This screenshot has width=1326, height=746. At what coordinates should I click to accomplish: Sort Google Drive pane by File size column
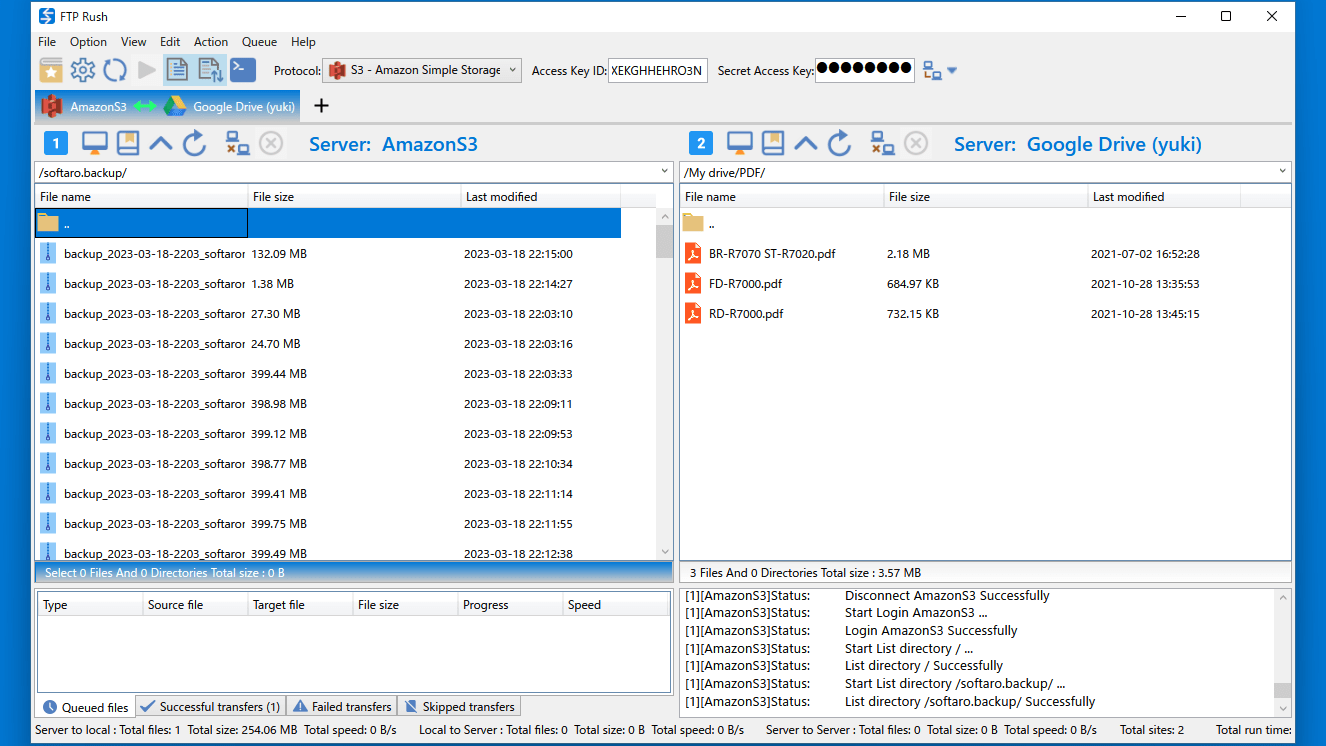(986, 197)
